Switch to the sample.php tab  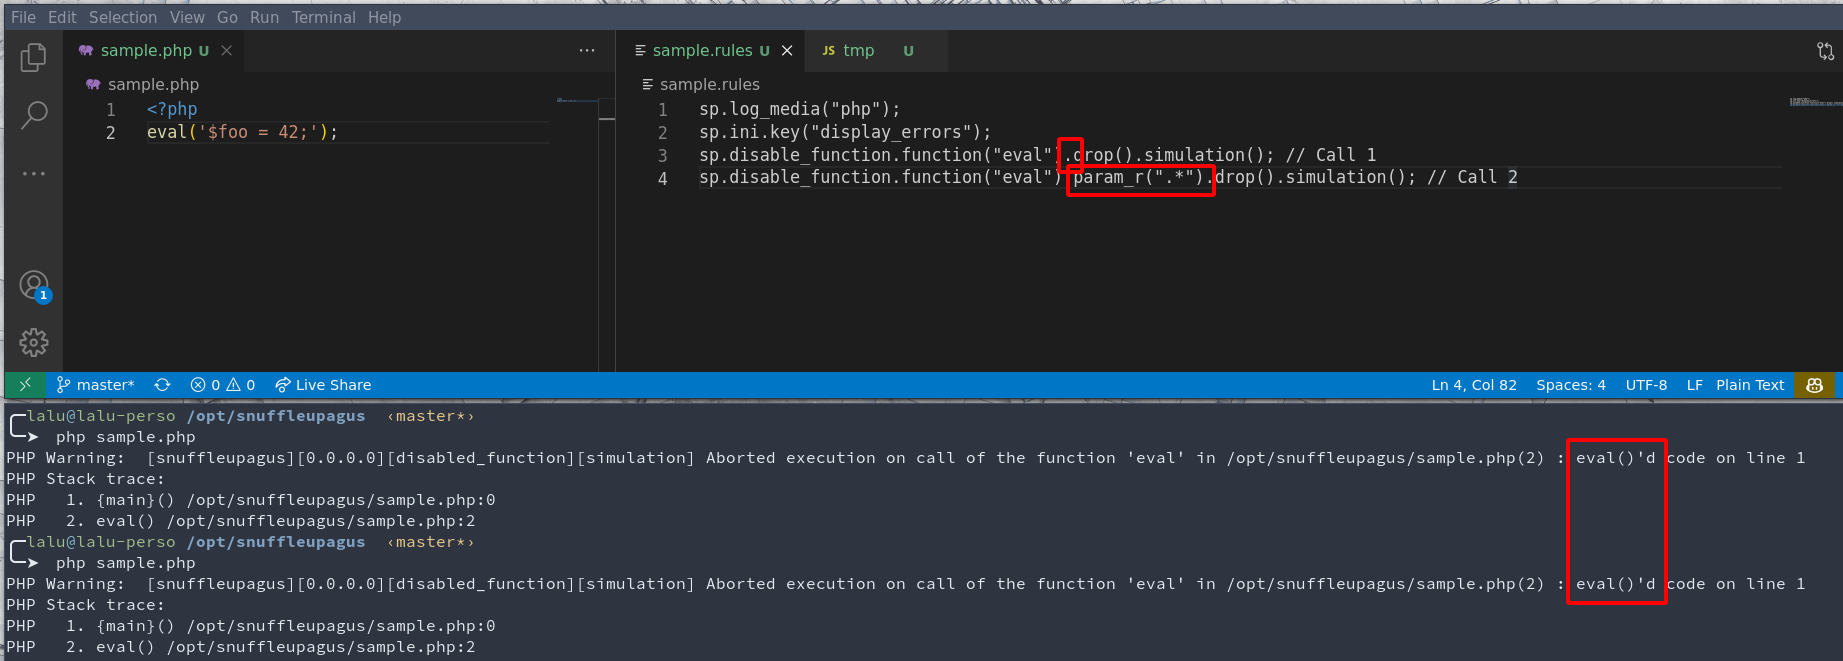click(144, 50)
